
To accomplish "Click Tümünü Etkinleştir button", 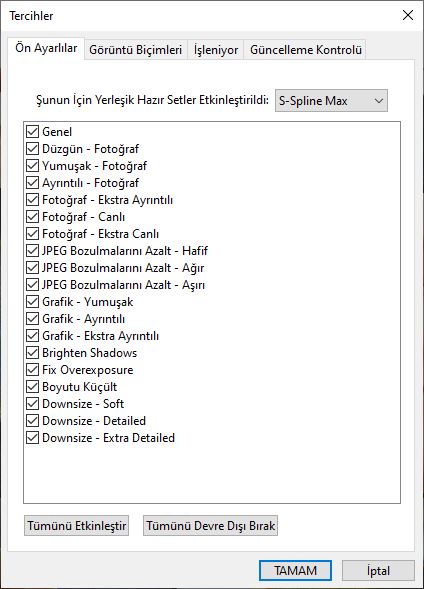I will click(x=77, y=525).
